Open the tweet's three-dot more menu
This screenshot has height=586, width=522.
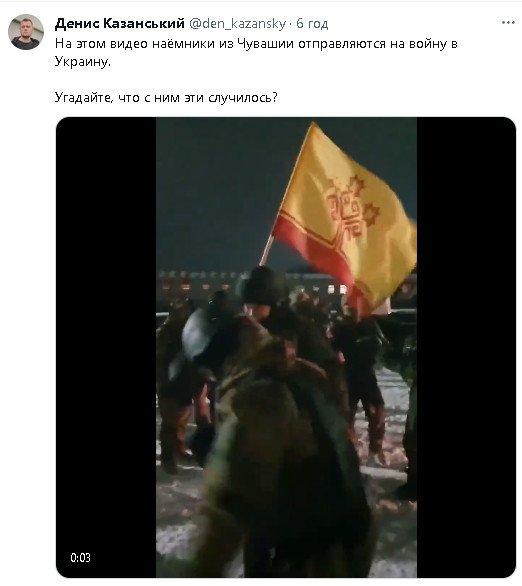coord(508,23)
